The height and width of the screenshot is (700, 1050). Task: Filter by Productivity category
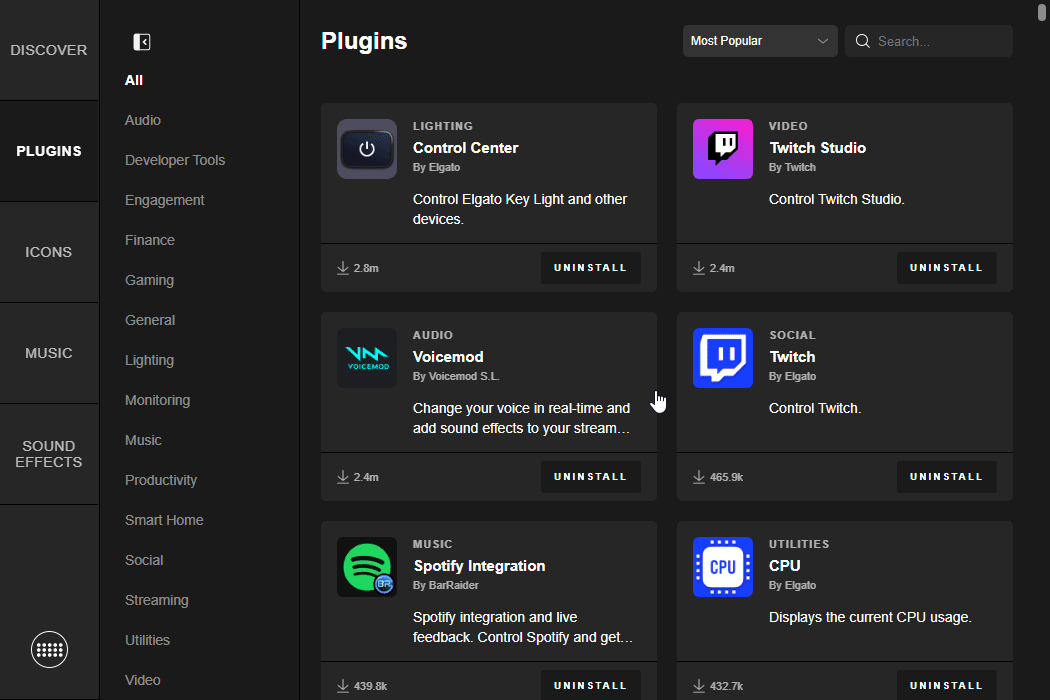pyautogui.click(x=161, y=480)
